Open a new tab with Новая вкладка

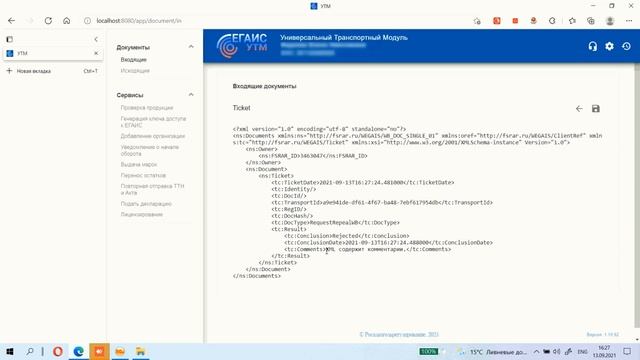52,71
